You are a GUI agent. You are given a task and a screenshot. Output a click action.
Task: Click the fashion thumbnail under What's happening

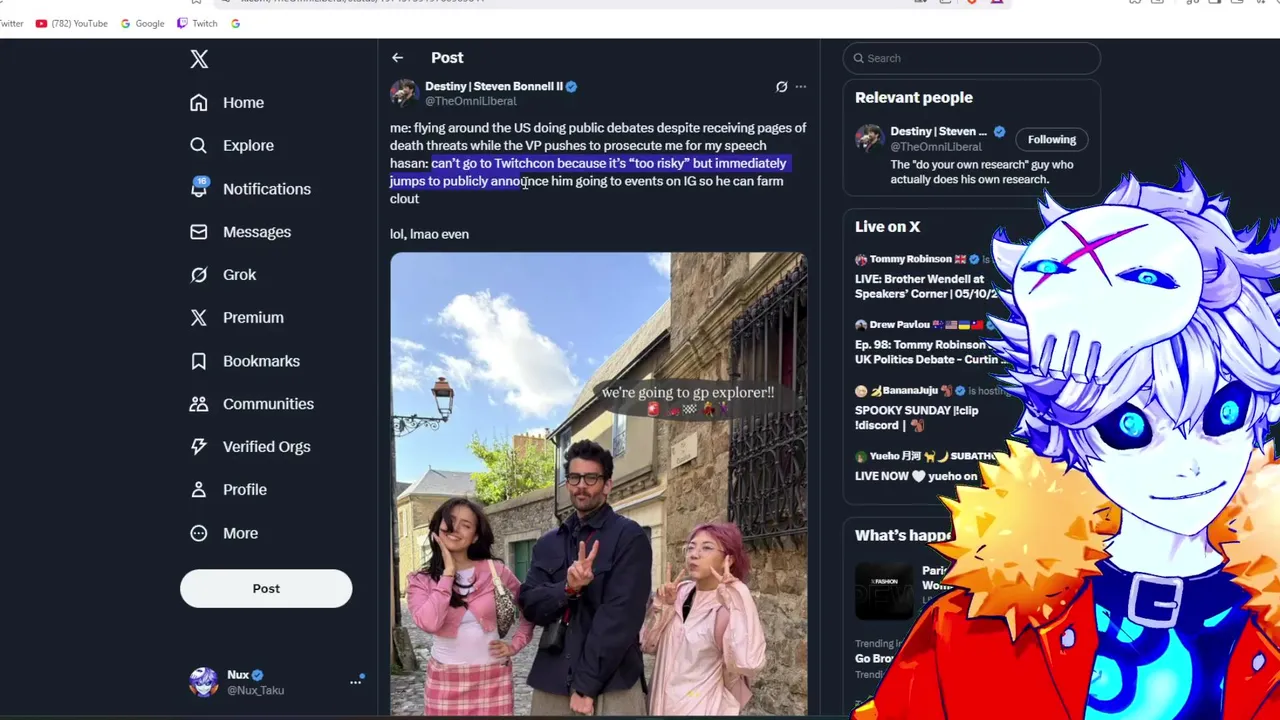point(884,593)
